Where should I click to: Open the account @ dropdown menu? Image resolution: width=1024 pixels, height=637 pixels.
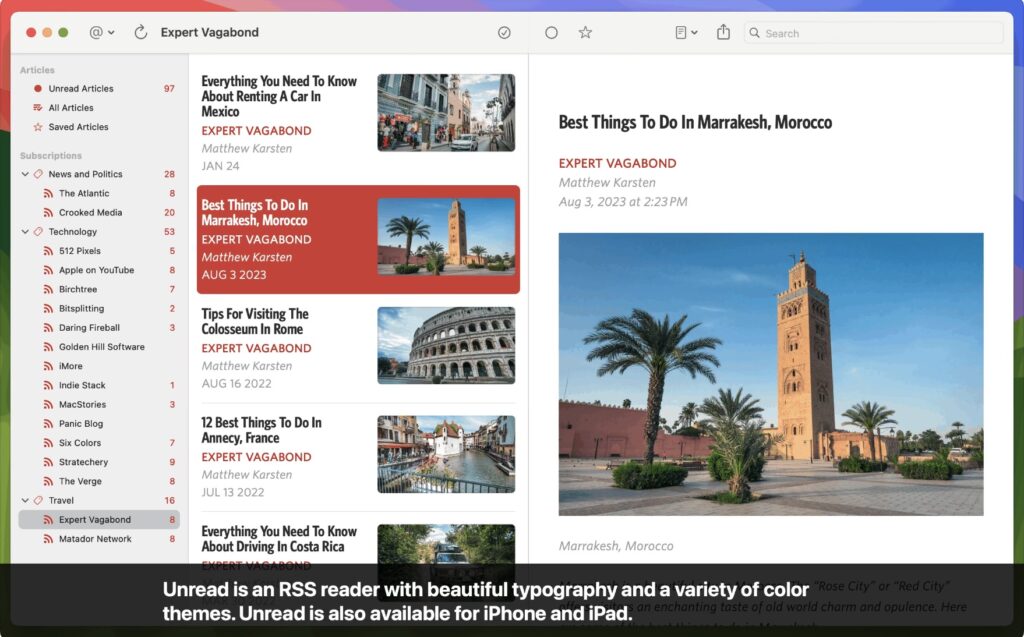pyautogui.click(x=101, y=32)
